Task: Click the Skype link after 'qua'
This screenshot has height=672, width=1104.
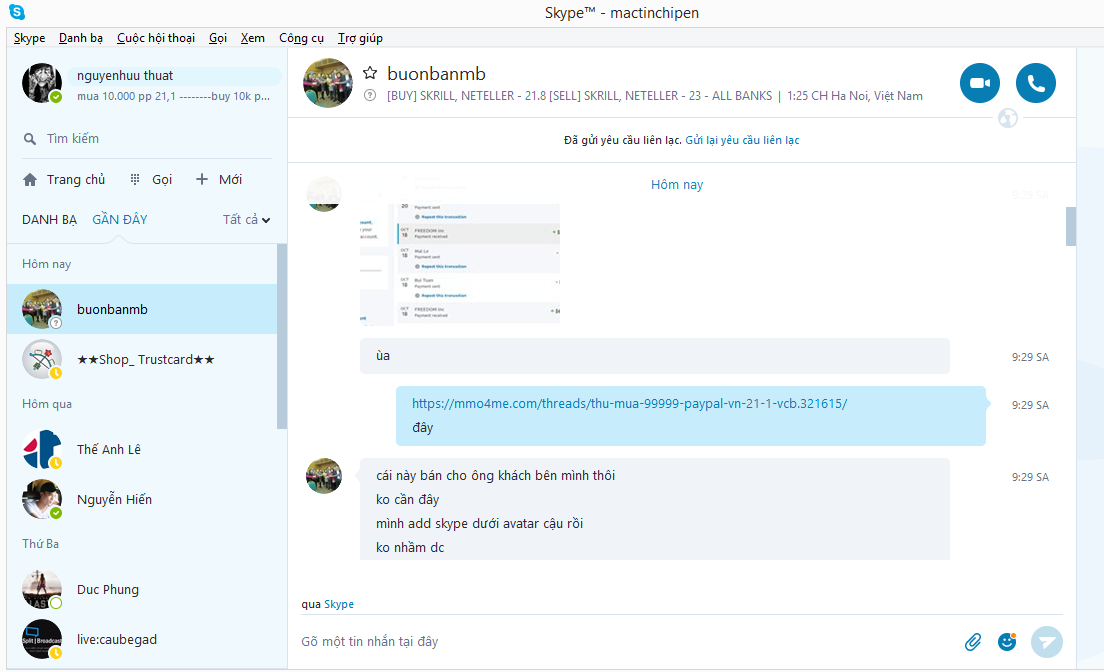Action: (339, 604)
